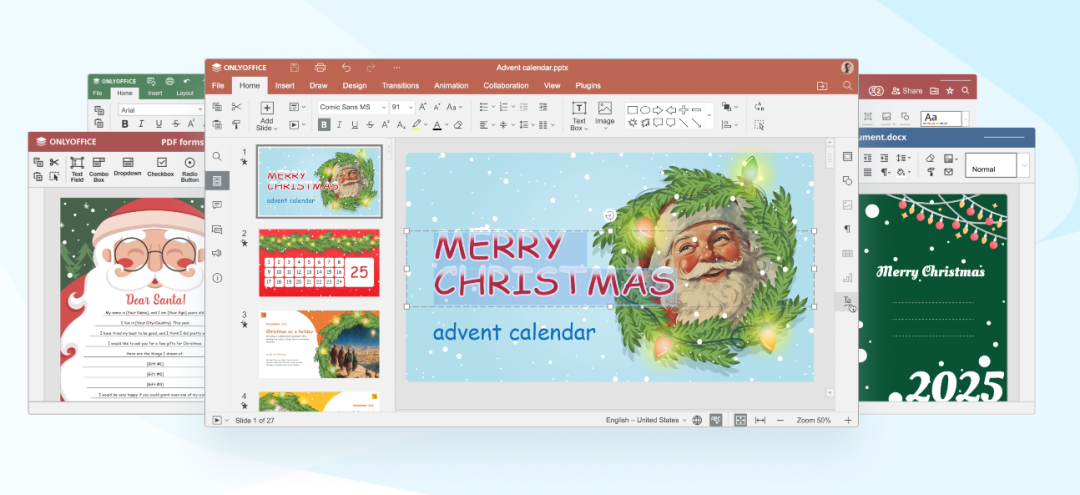Click Text Field tool in PDF forms window

(77, 169)
